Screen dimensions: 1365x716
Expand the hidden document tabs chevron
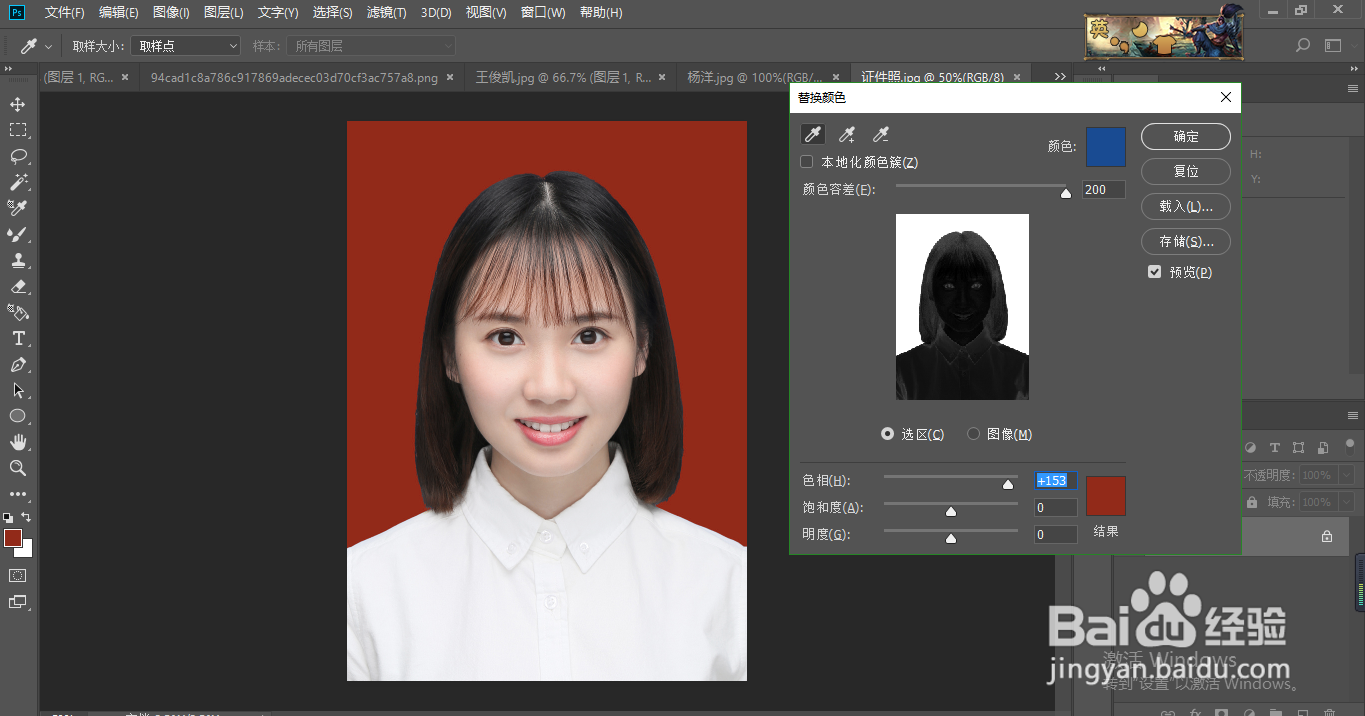(x=1057, y=75)
